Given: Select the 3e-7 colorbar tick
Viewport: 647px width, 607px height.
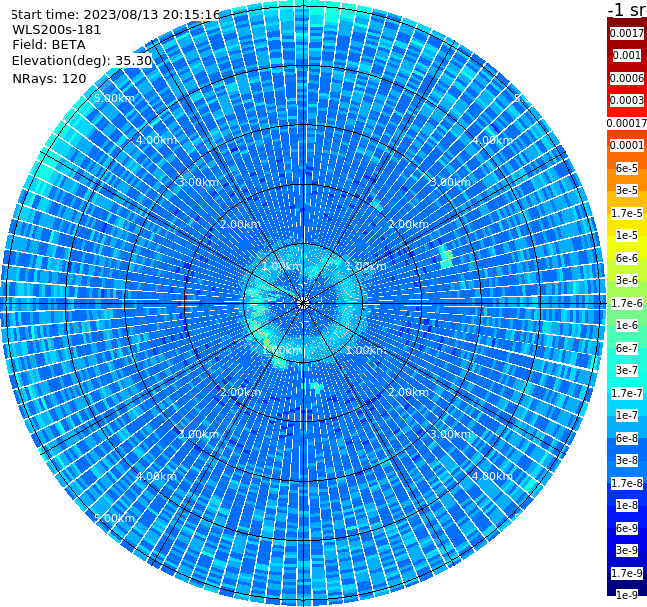Looking at the screenshot, I should point(627,370).
